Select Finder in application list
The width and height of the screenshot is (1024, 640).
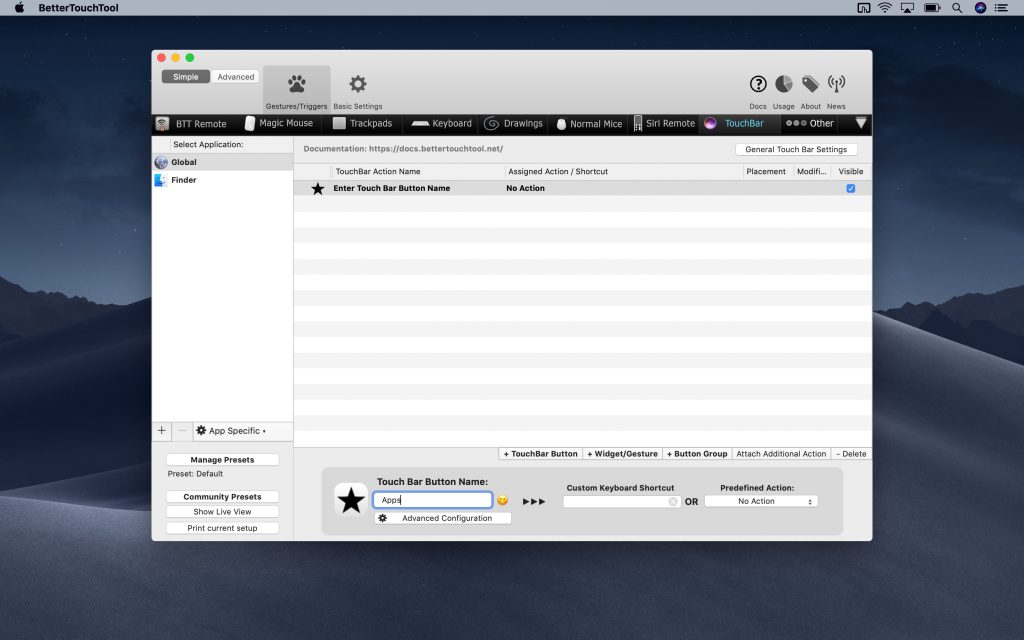(x=223, y=180)
